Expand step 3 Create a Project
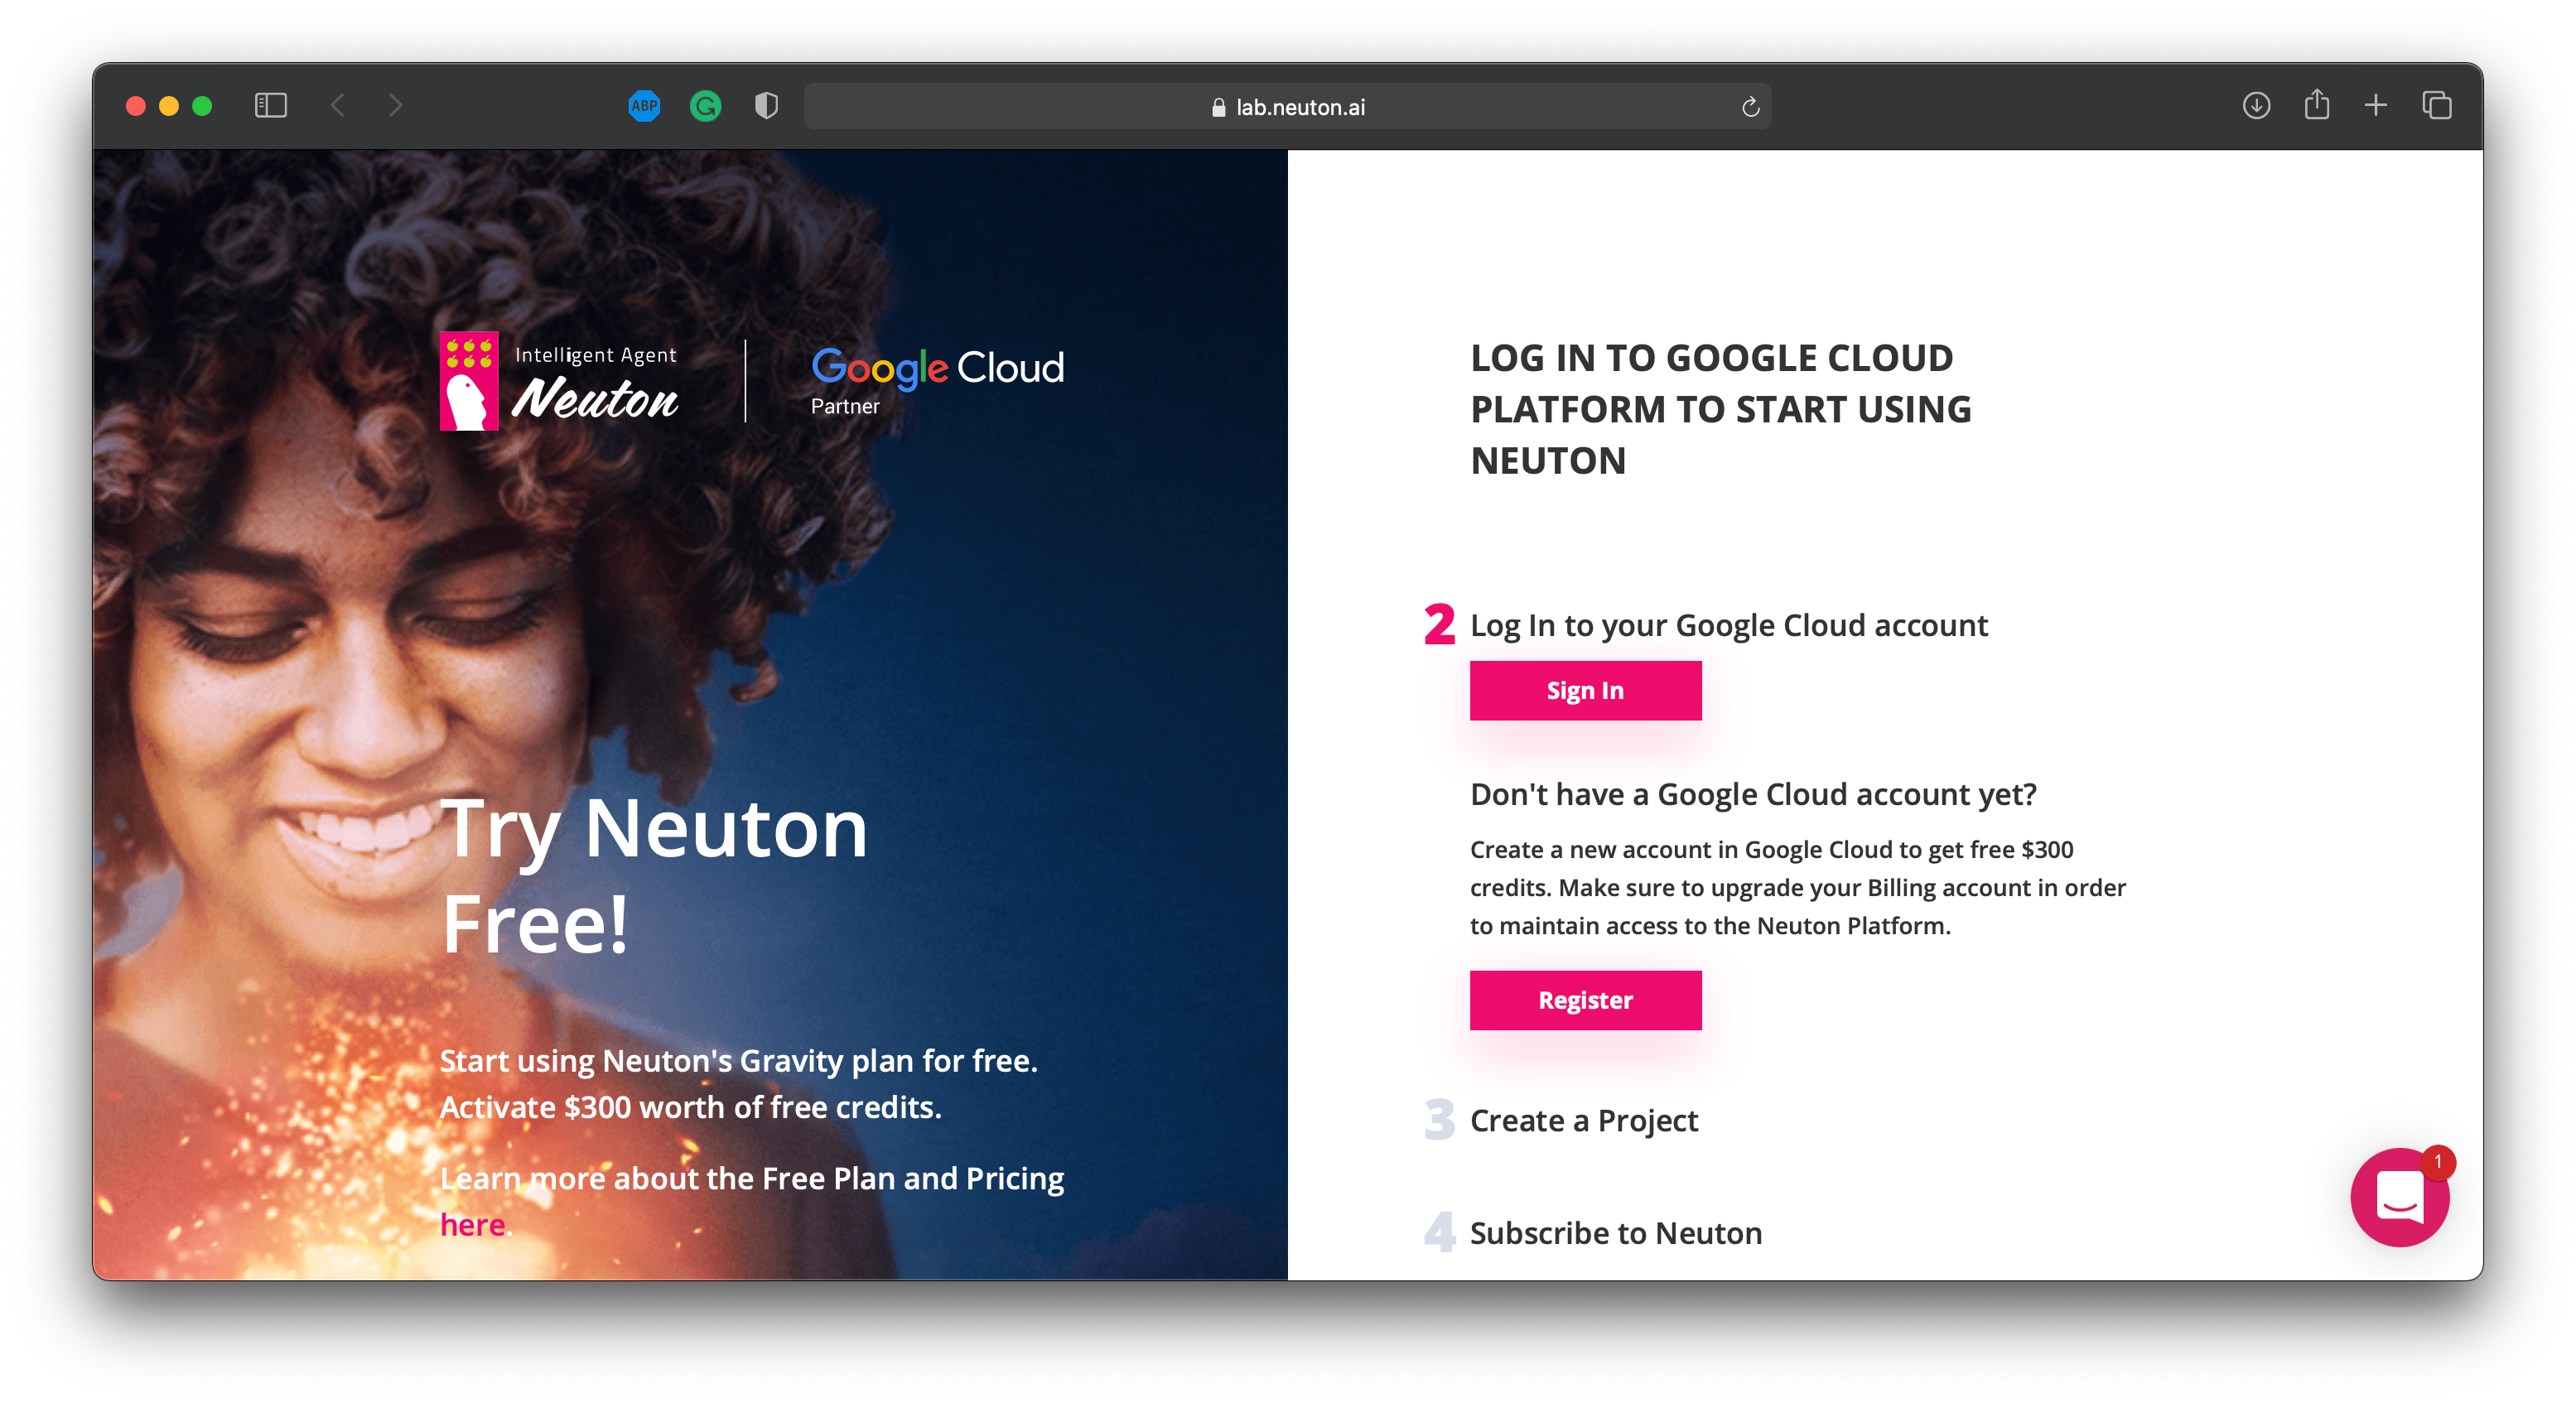The width and height of the screenshot is (2576, 1403). 1583,1121
